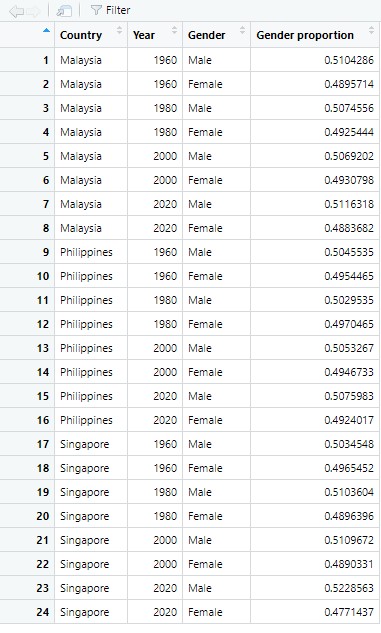Click the 0.5228563 proportion cell
The height and width of the screenshot is (633, 381).
click(x=349, y=588)
